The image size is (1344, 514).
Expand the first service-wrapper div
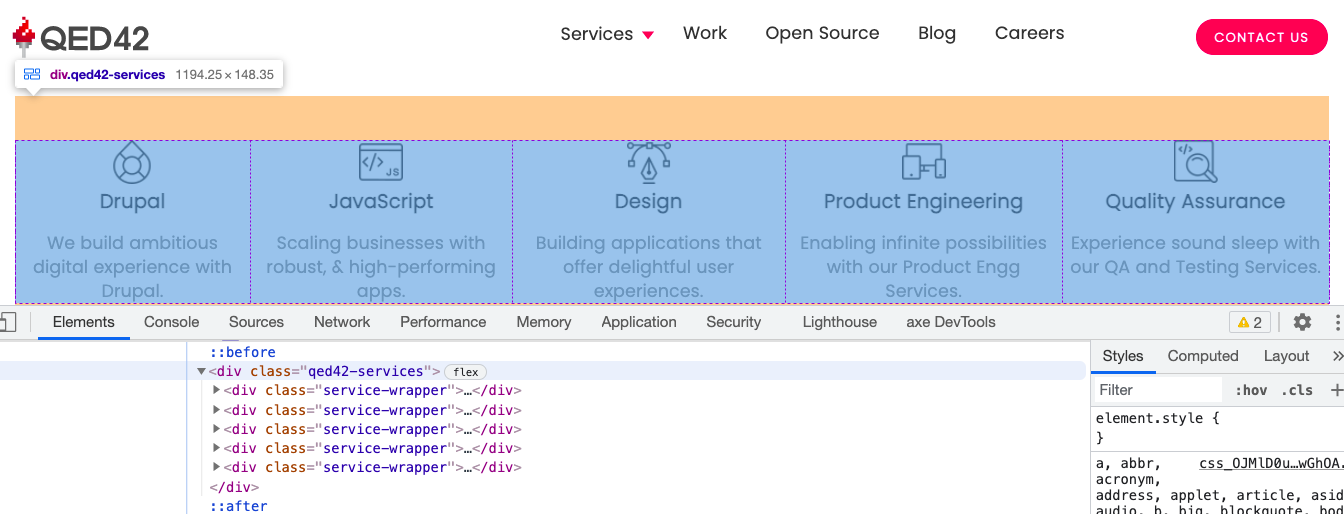pos(217,391)
